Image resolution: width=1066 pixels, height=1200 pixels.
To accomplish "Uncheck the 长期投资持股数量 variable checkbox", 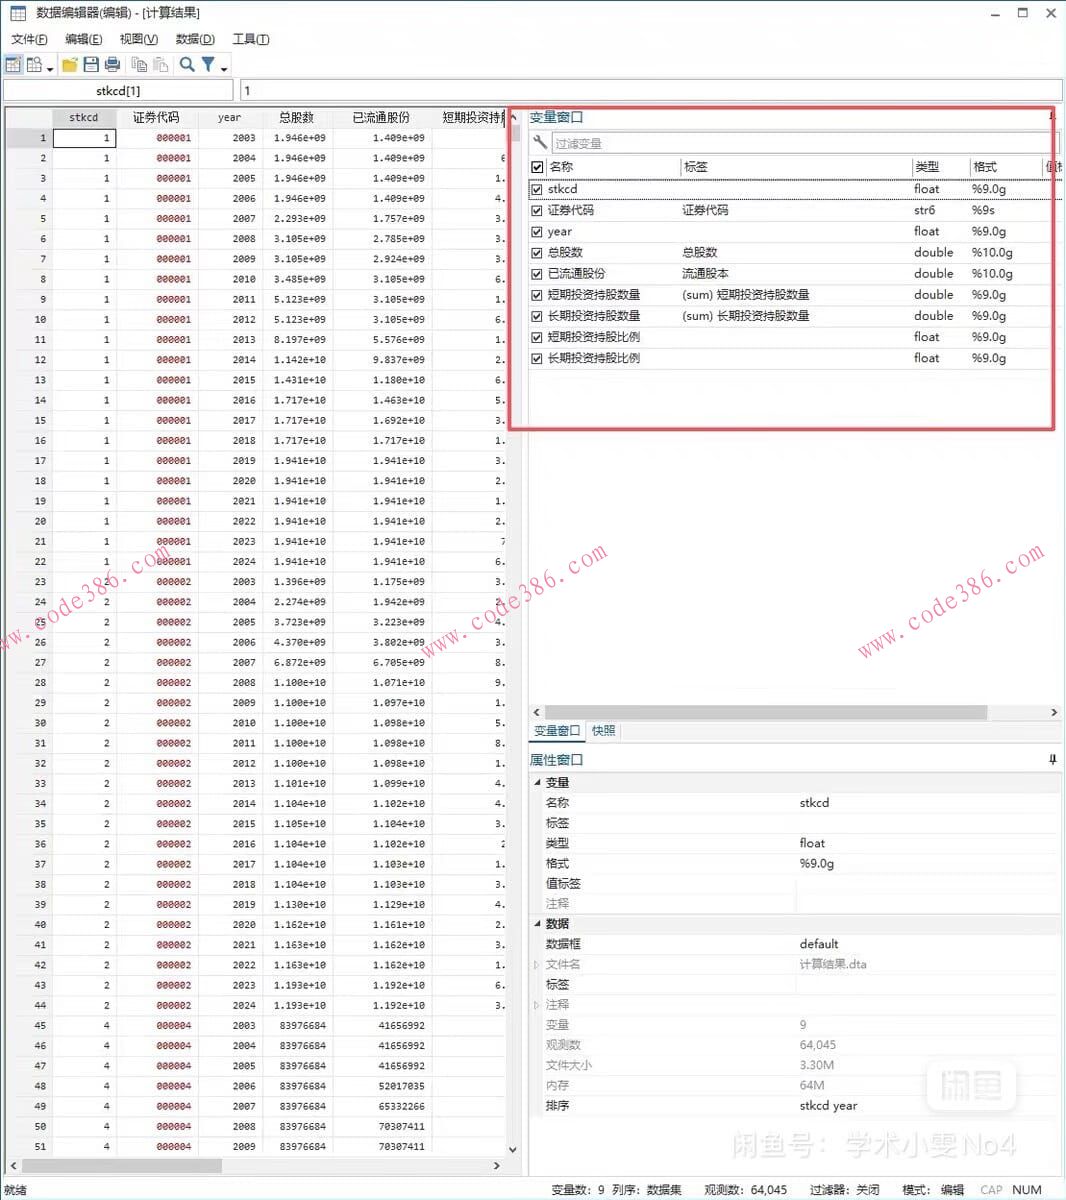I will [x=537, y=316].
